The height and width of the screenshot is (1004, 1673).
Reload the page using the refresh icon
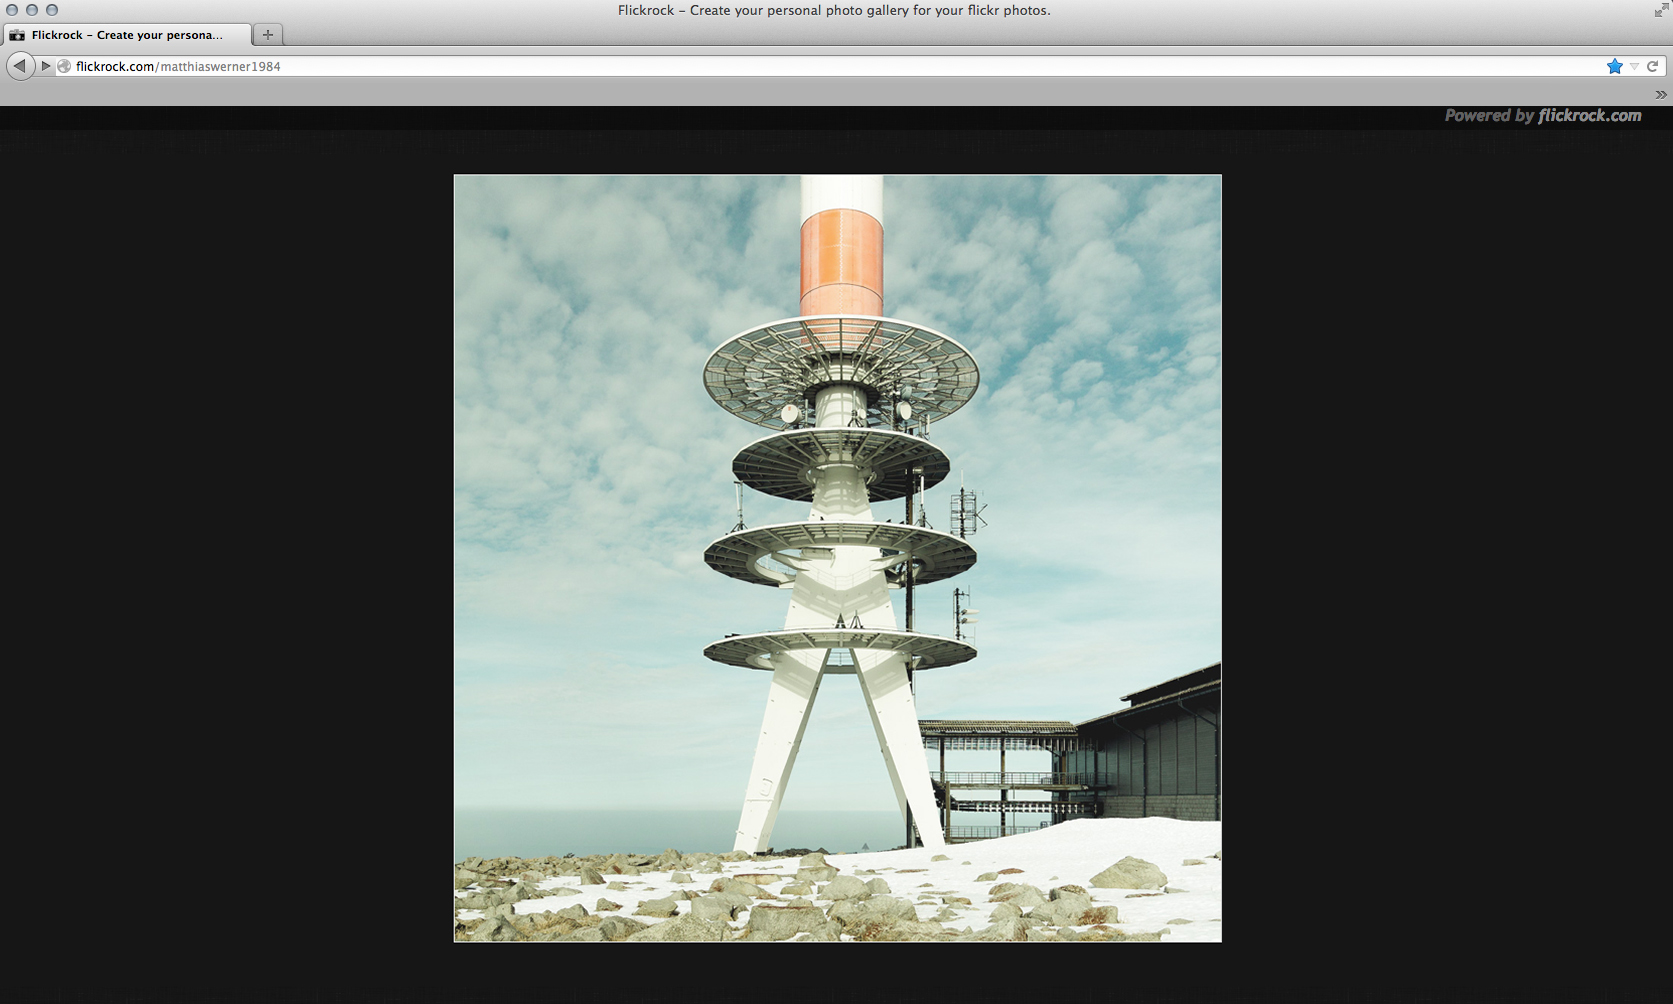click(x=1653, y=66)
